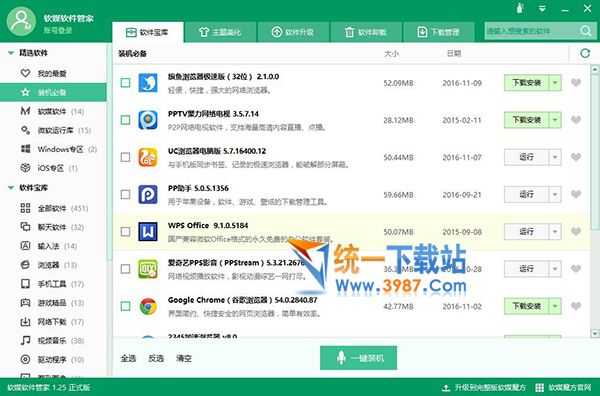Favorite PPTV with its heart icon
Viewport: 600px width, 396px height.
click(x=576, y=120)
